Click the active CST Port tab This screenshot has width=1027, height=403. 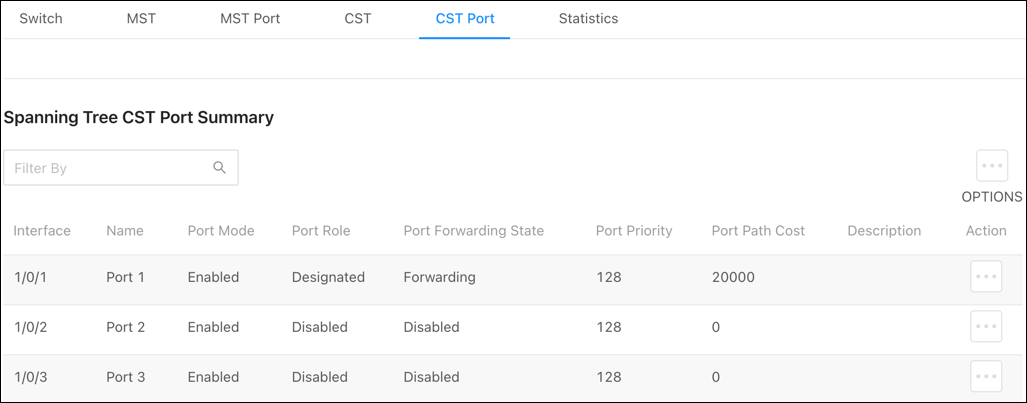point(464,18)
